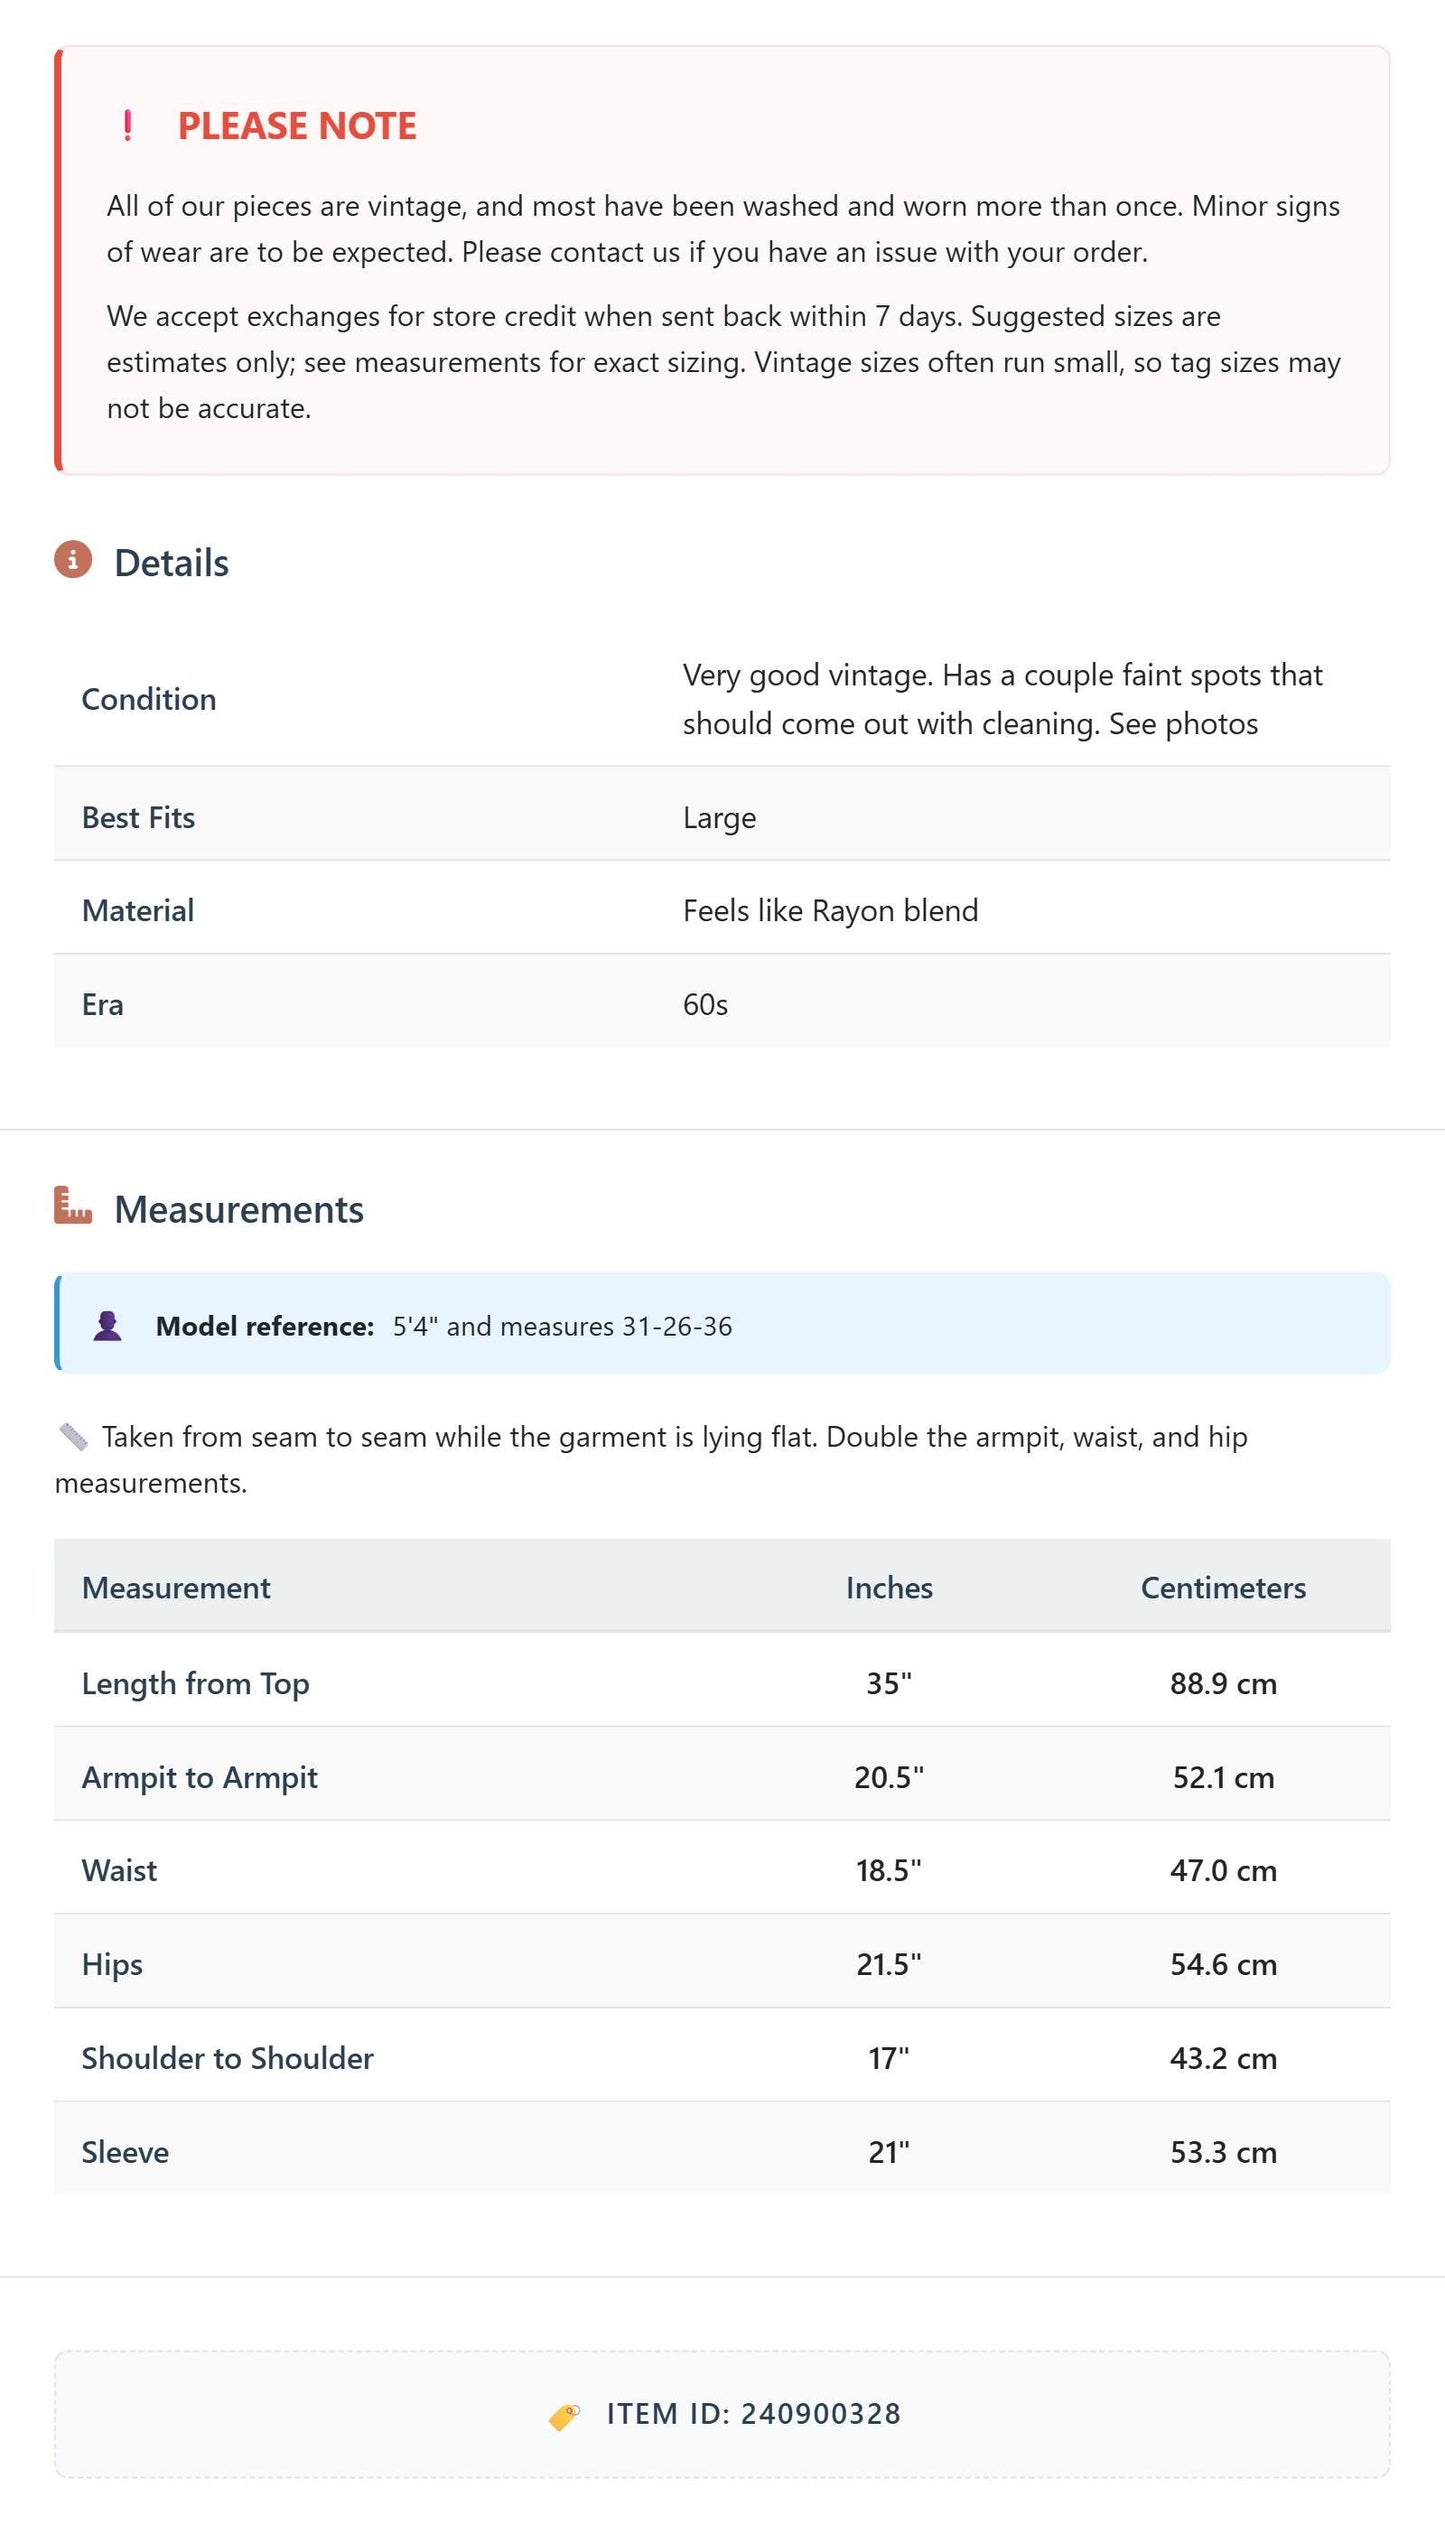Viewport: 1445px width, 2525px height.
Task: Click the Centimeters column header
Action: [x=1223, y=1587]
